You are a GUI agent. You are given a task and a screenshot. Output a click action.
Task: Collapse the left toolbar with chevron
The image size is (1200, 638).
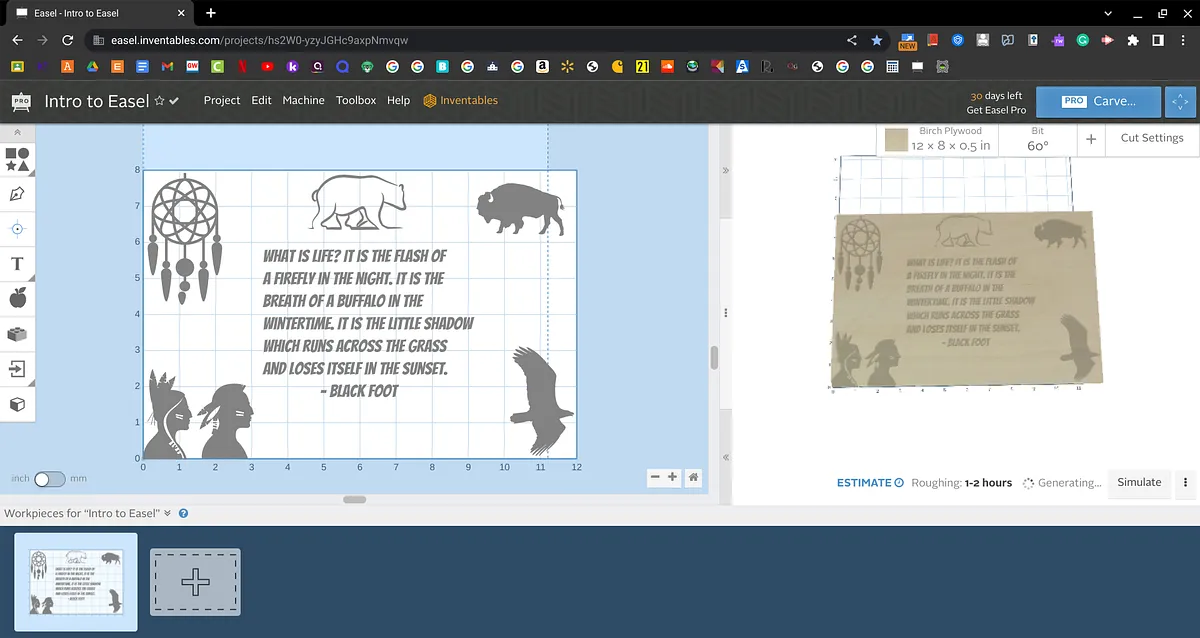coord(17,132)
